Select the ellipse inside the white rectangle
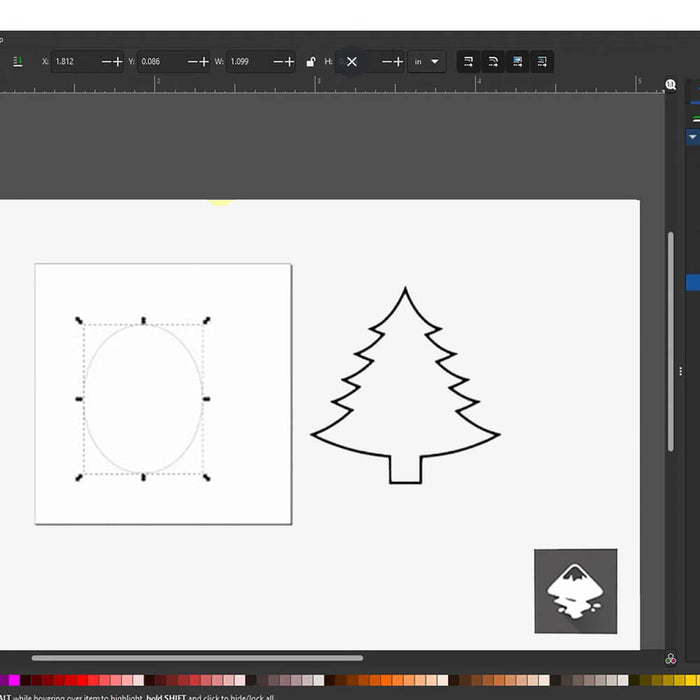 click(x=143, y=399)
